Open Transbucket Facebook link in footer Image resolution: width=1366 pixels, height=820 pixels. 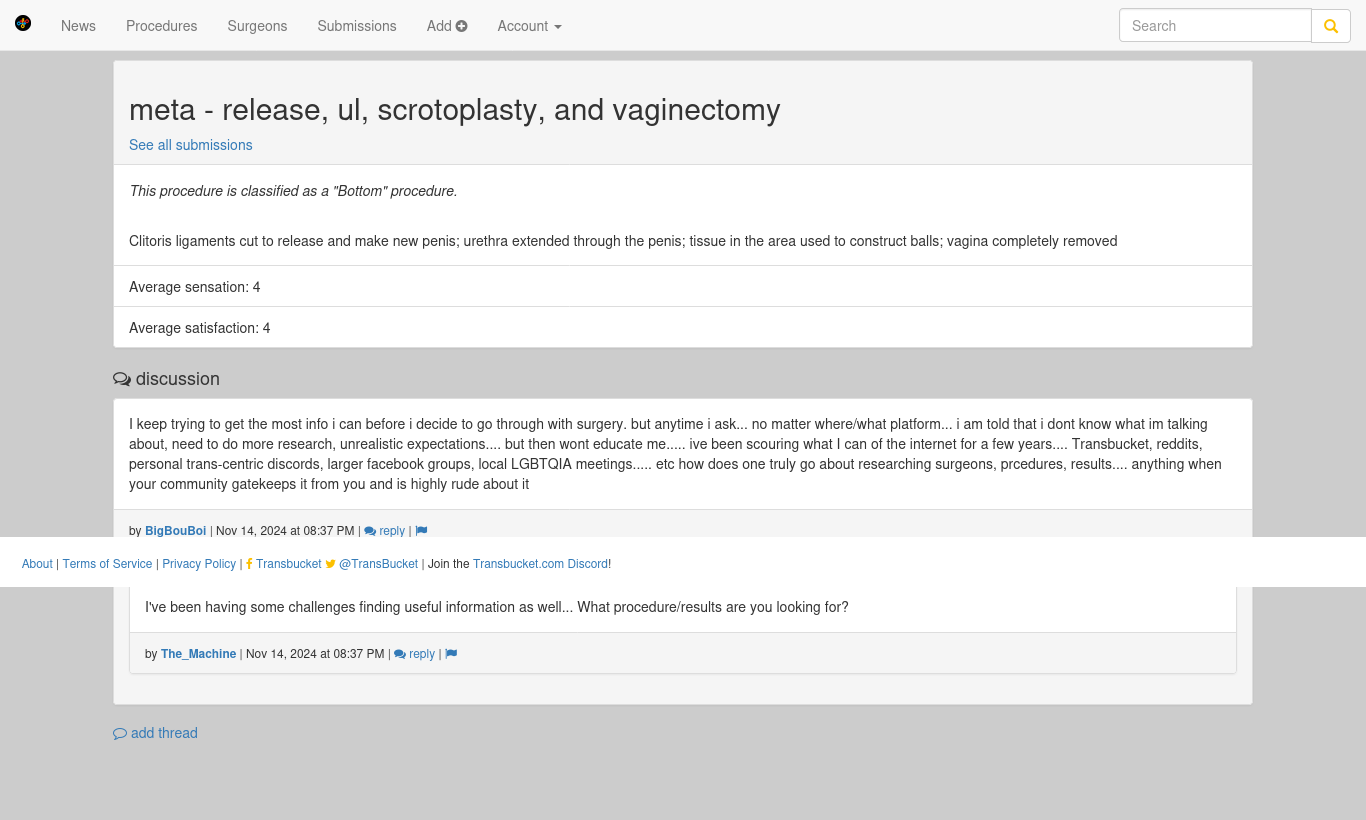point(284,564)
